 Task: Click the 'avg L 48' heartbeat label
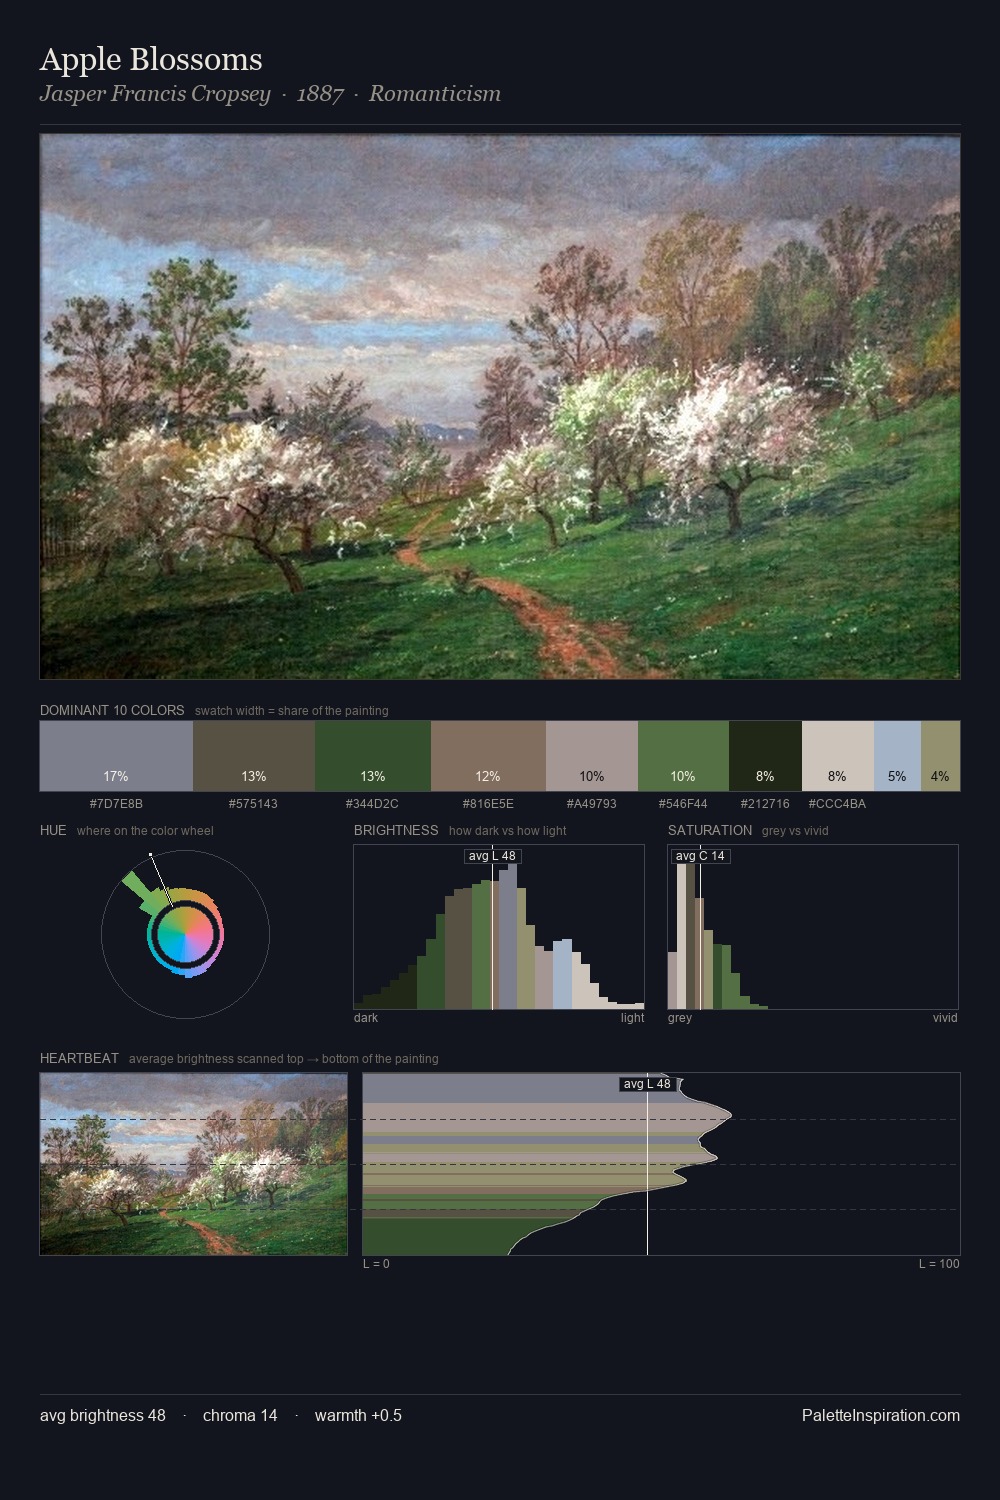point(647,1084)
